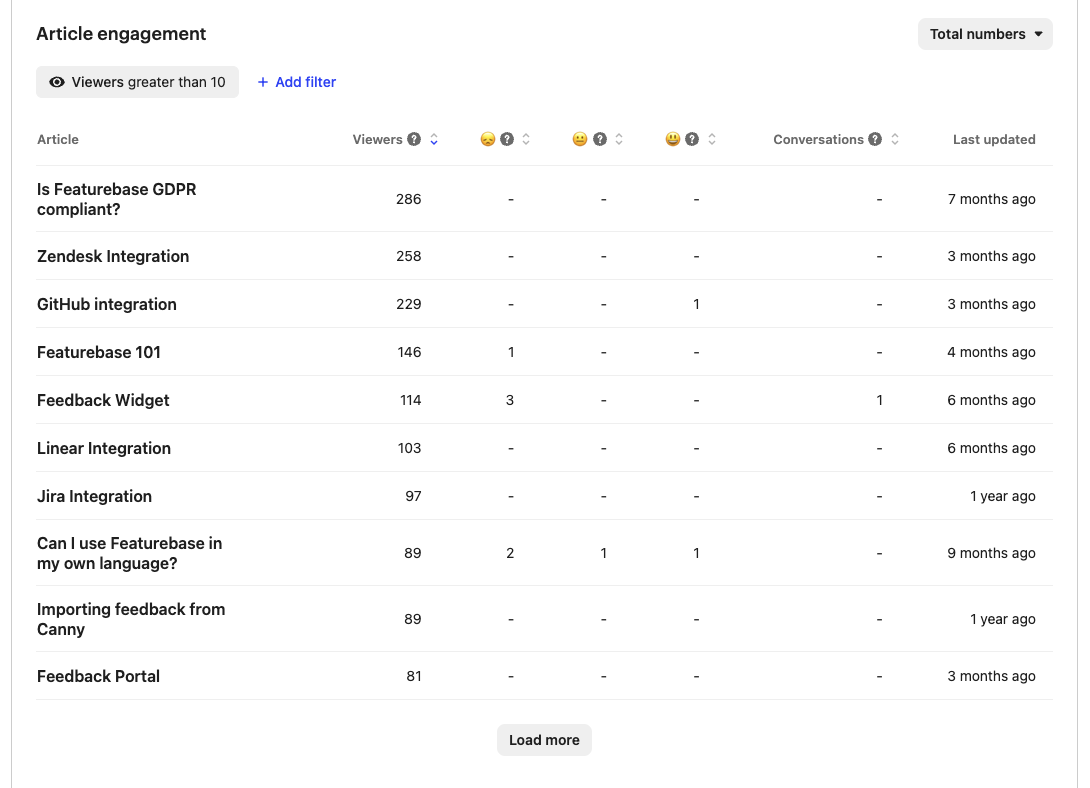Screen dimensions: 1090x788
Task: Select the Feedback Widget article row
Action: pos(103,400)
